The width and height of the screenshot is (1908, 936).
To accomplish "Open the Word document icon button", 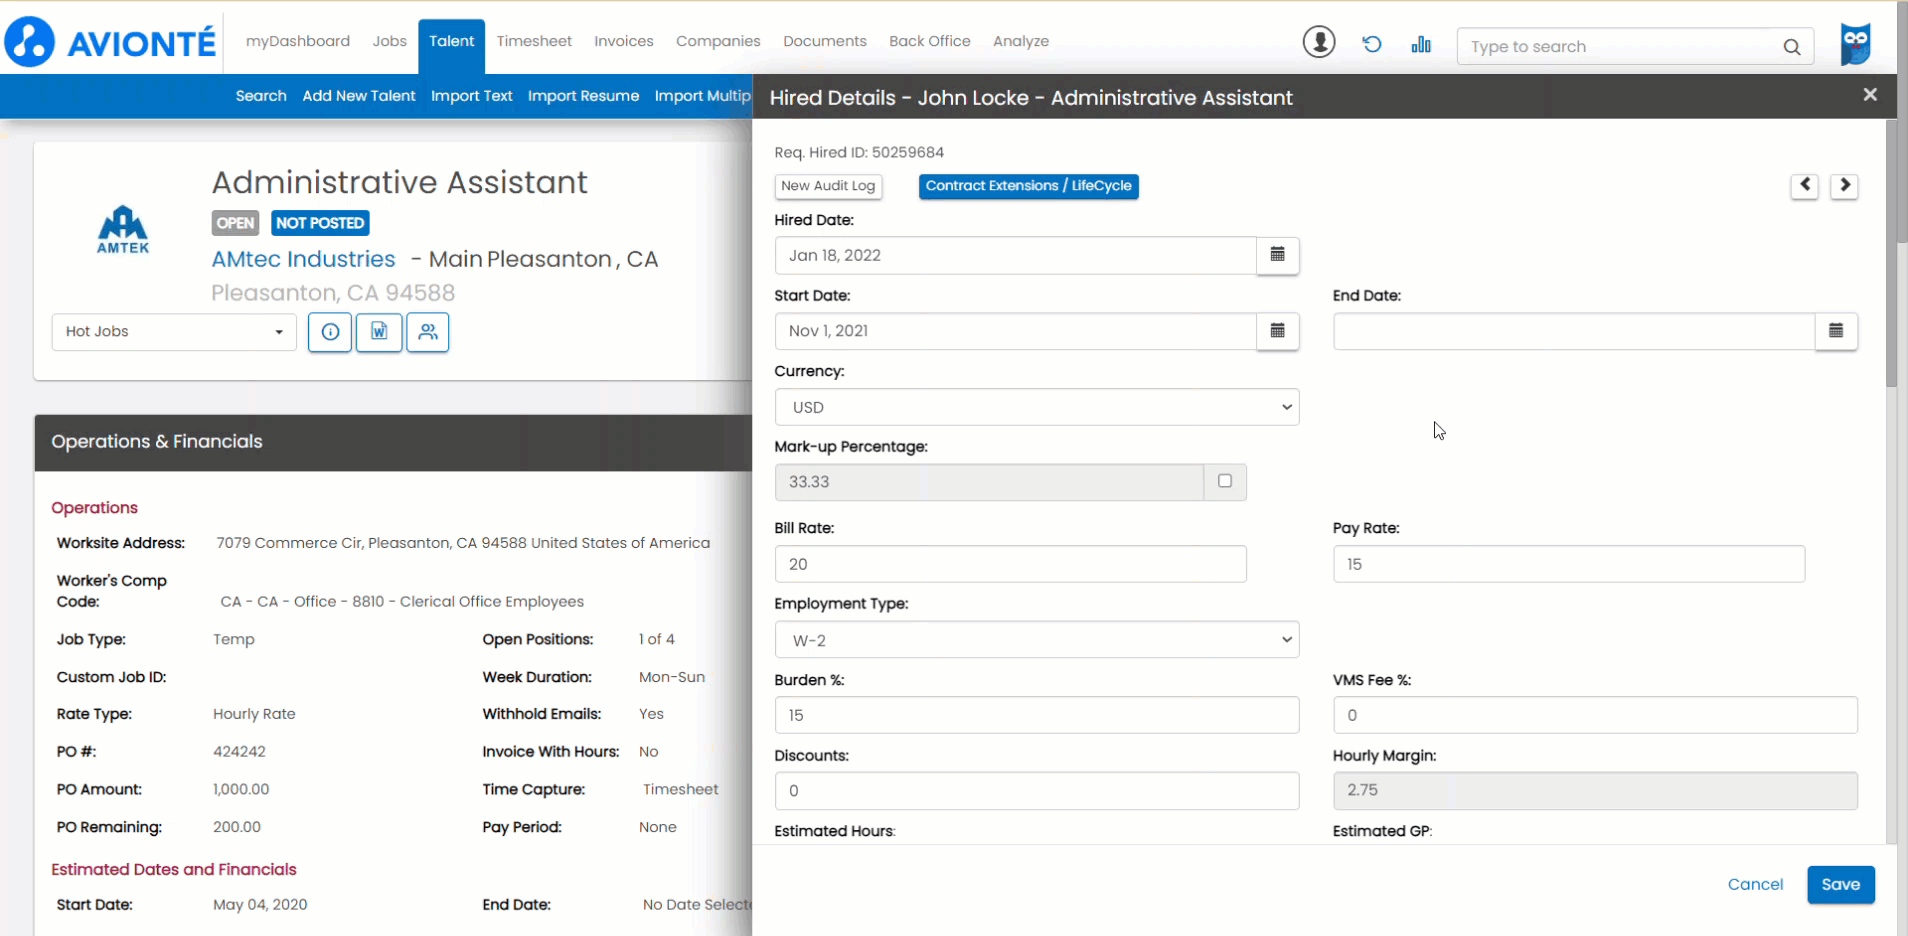I will coord(379,332).
